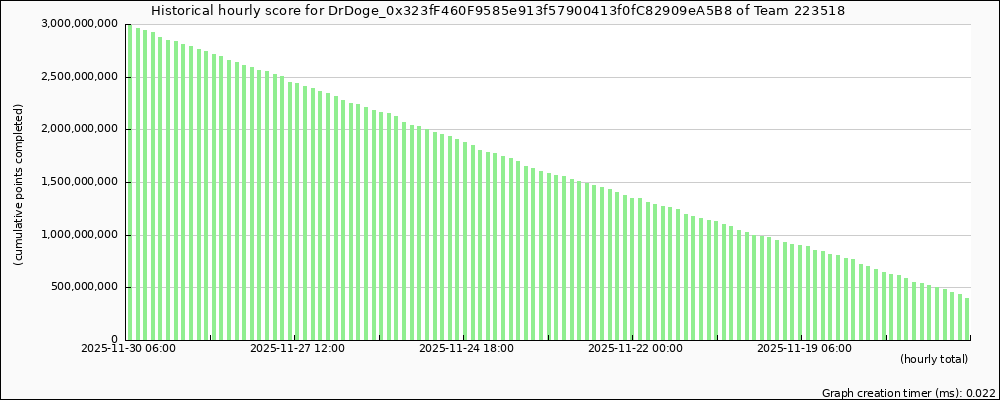The width and height of the screenshot is (1000, 400).
Task: Click the '(hourly total)' caption
Action: [934, 359]
